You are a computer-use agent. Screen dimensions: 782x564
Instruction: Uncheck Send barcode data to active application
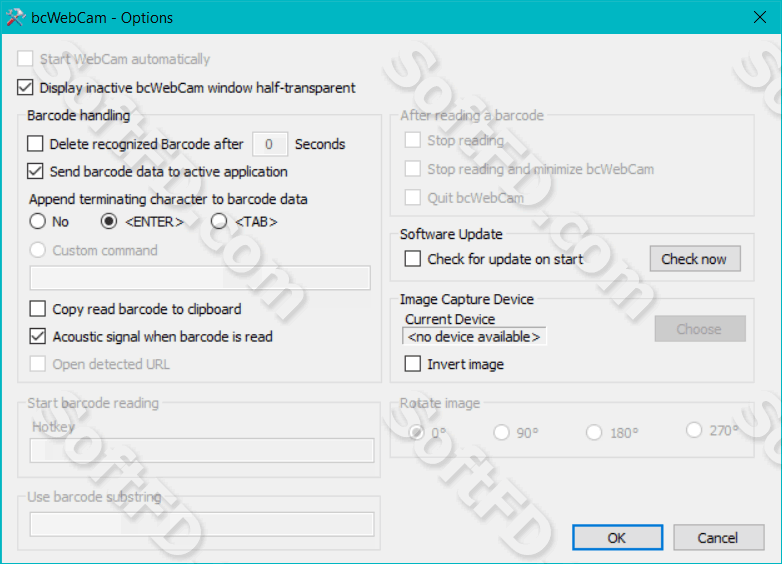coord(35,172)
